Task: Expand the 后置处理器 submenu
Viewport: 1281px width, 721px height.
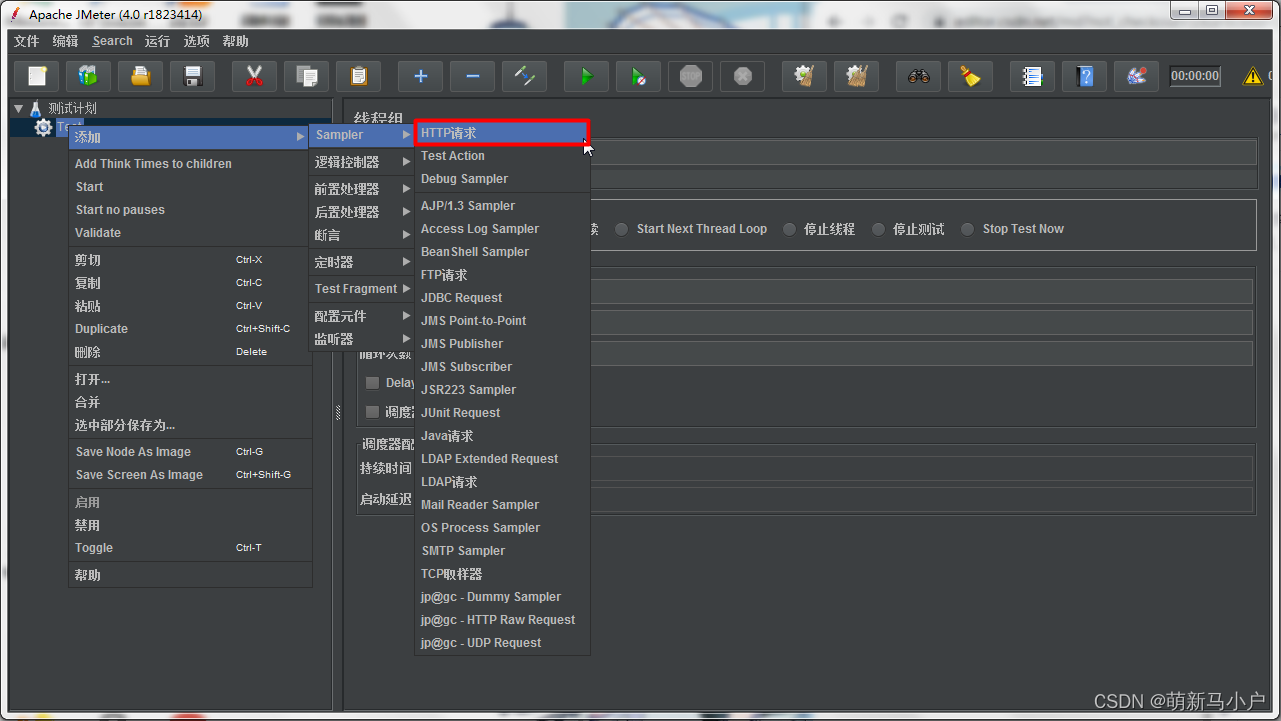Action: point(362,212)
